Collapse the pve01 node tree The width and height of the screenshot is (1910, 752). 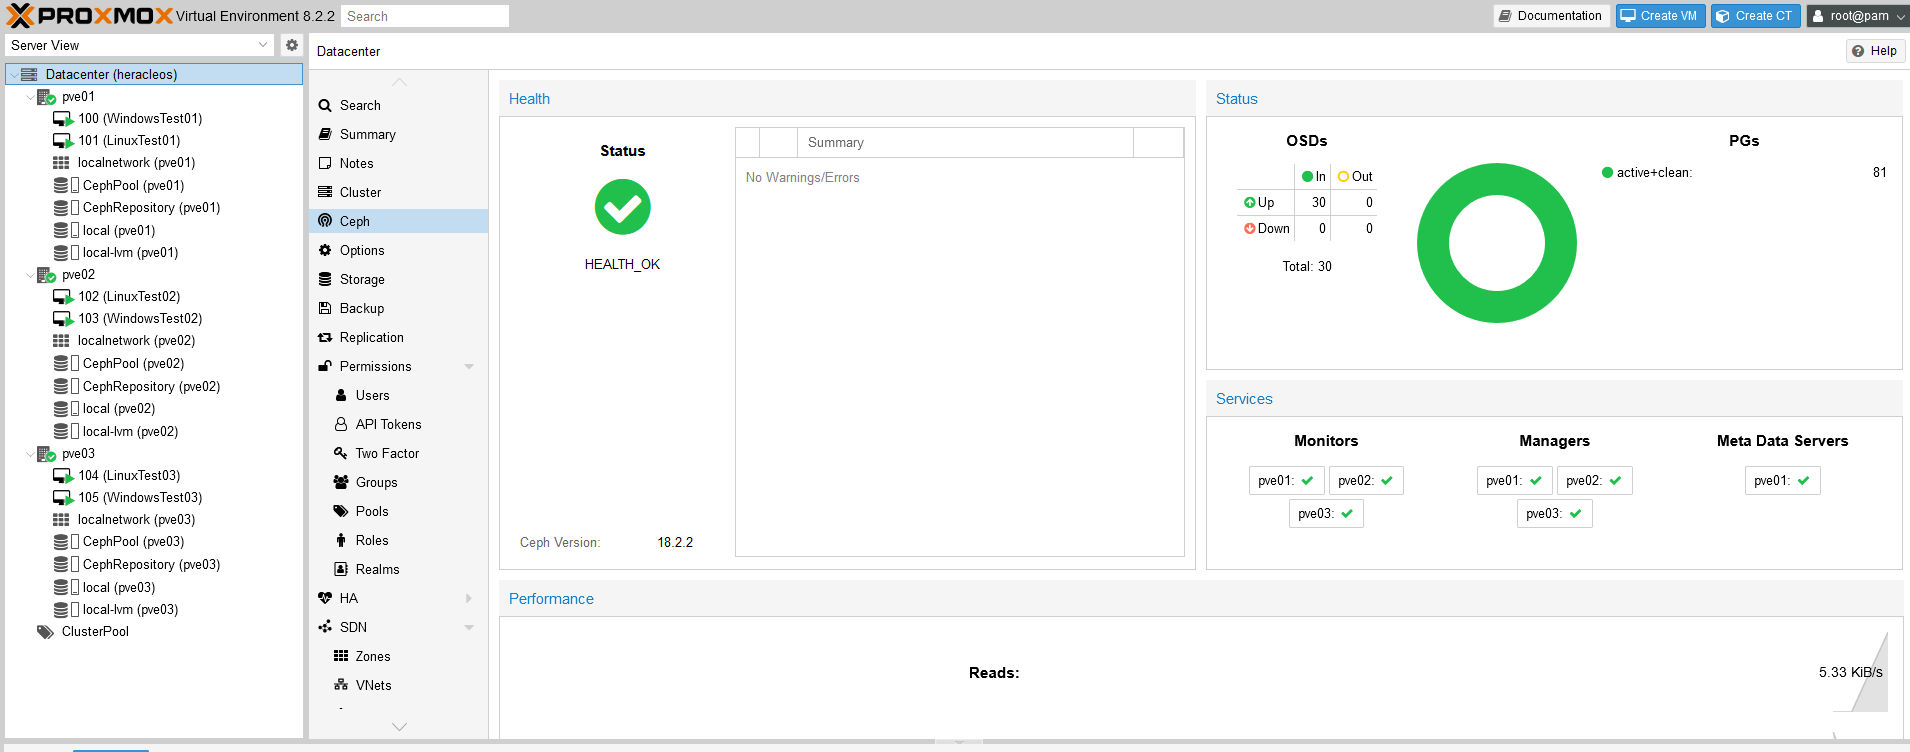(30, 97)
